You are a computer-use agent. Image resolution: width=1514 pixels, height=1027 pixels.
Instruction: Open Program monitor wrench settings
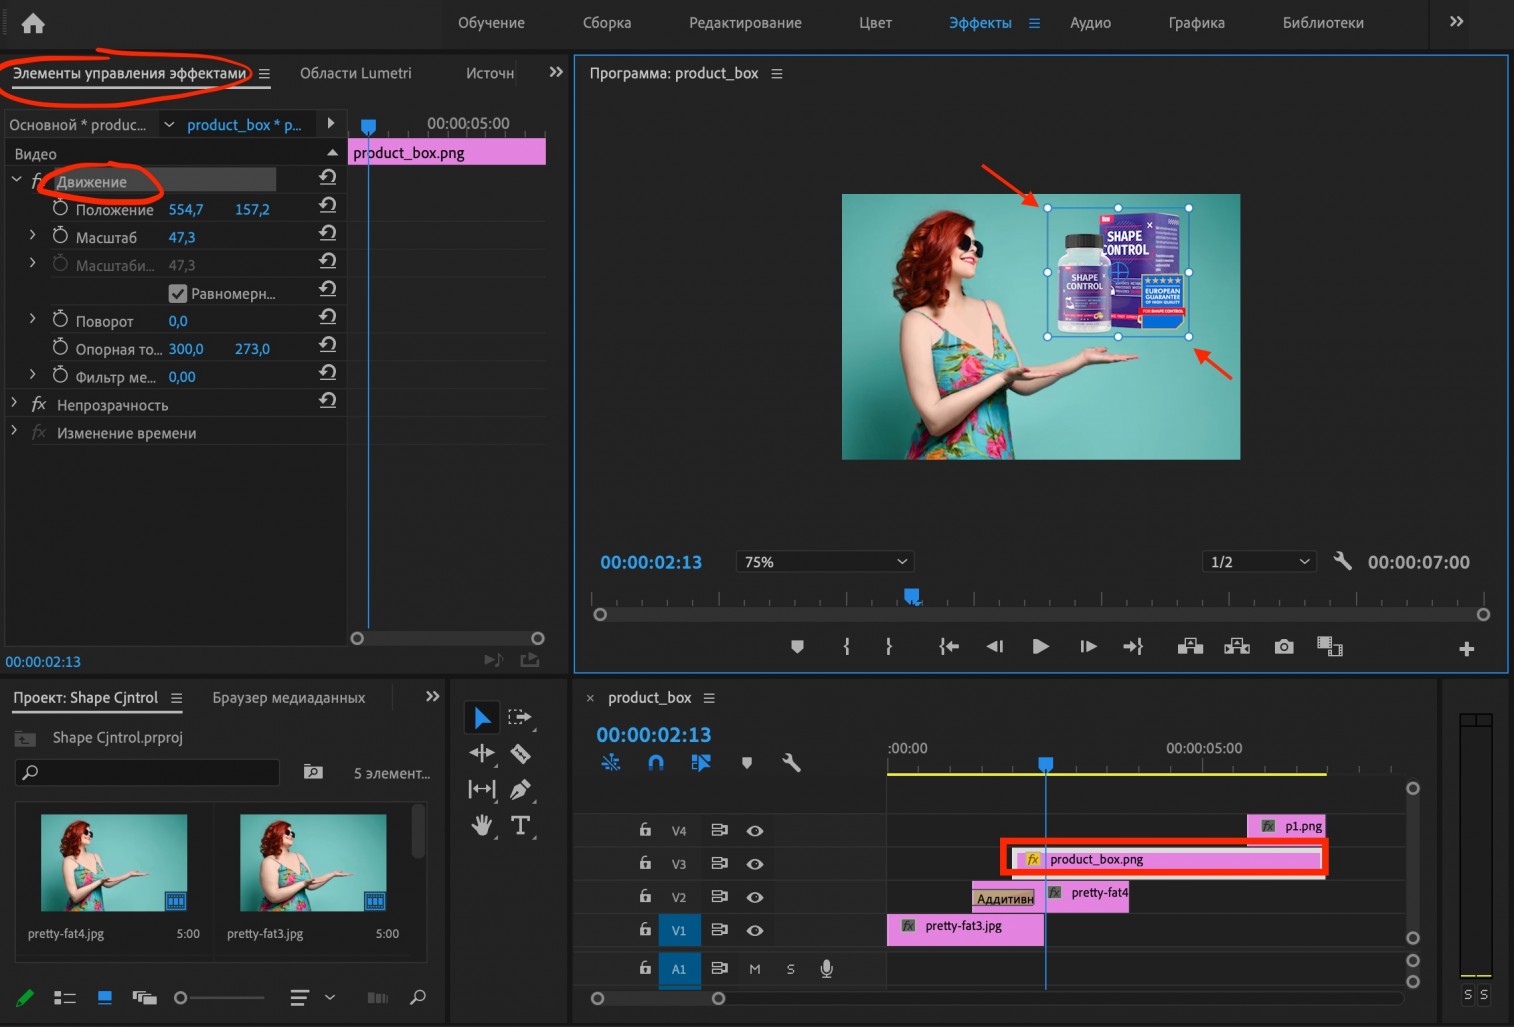[x=1342, y=561]
